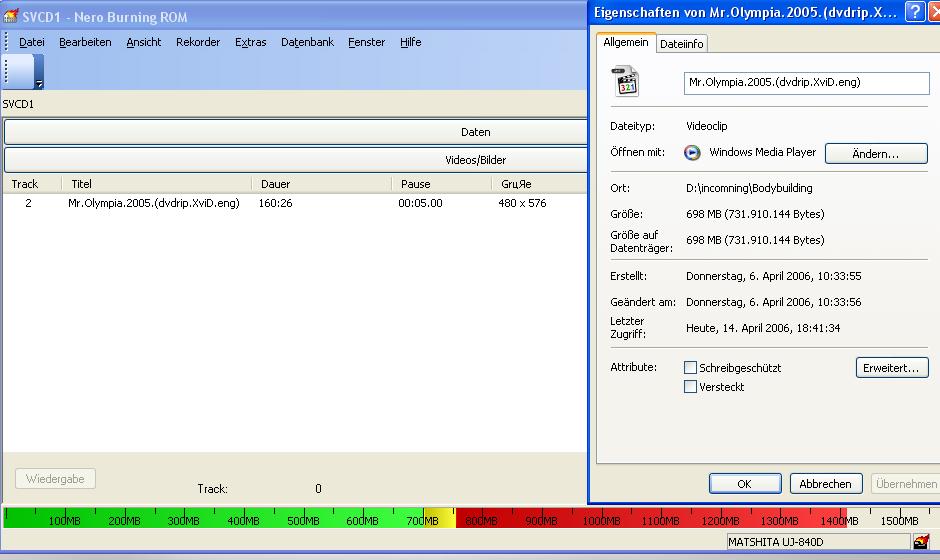Click the burn icon in the status bar
940x560 pixels.
click(921, 541)
